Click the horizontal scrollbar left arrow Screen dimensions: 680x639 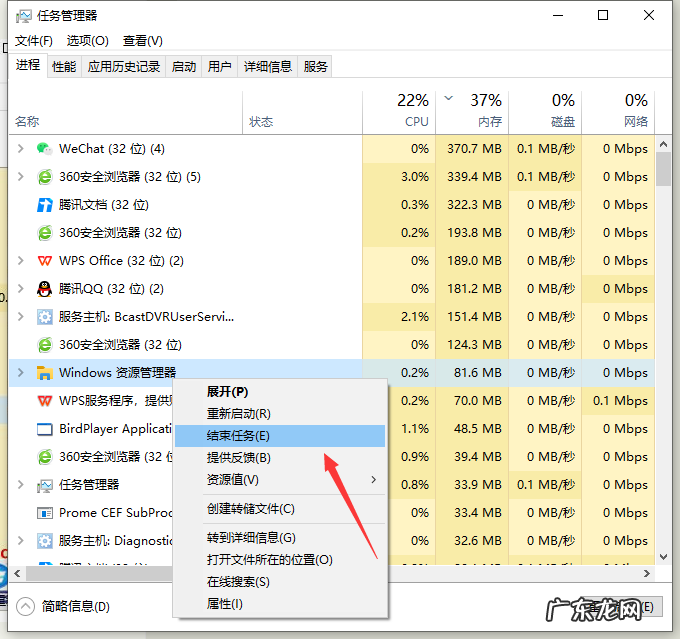tap(17, 573)
